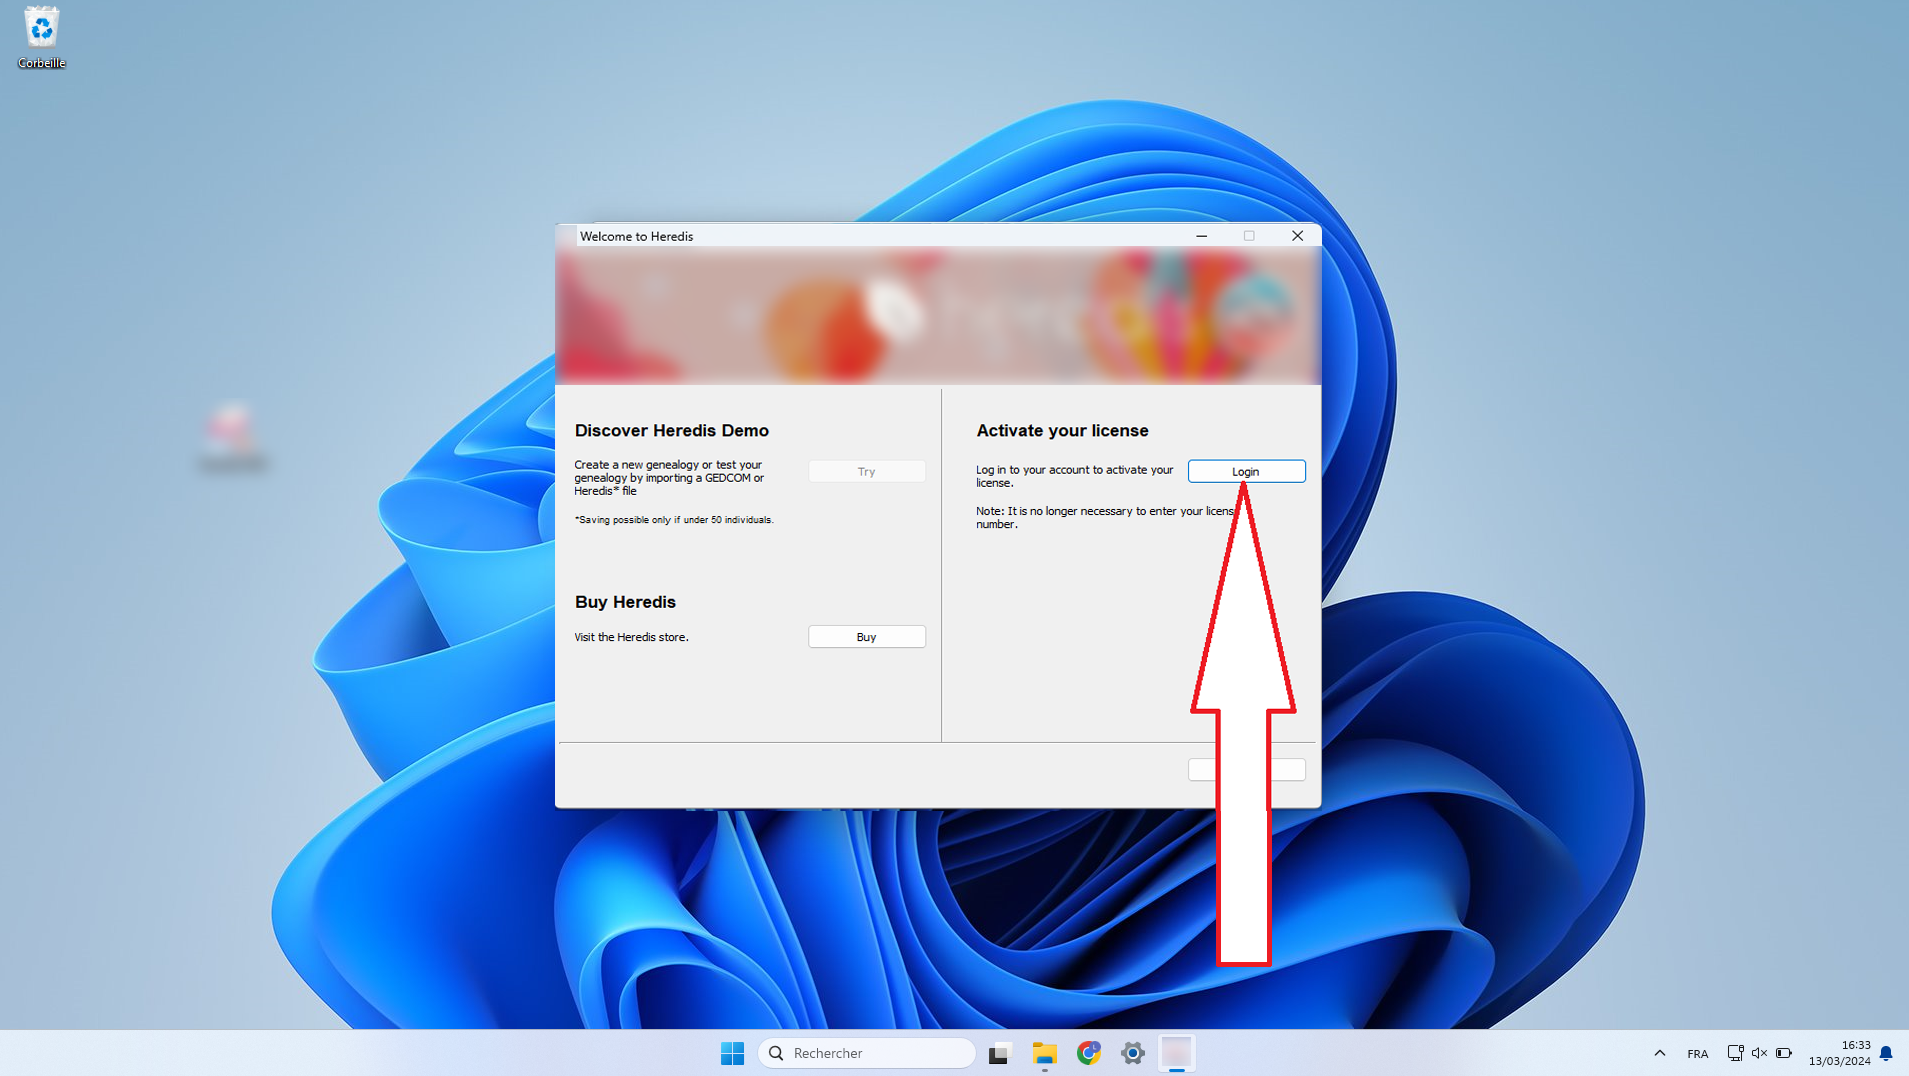Minimize the Welcome to Heredis window

coord(1201,236)
